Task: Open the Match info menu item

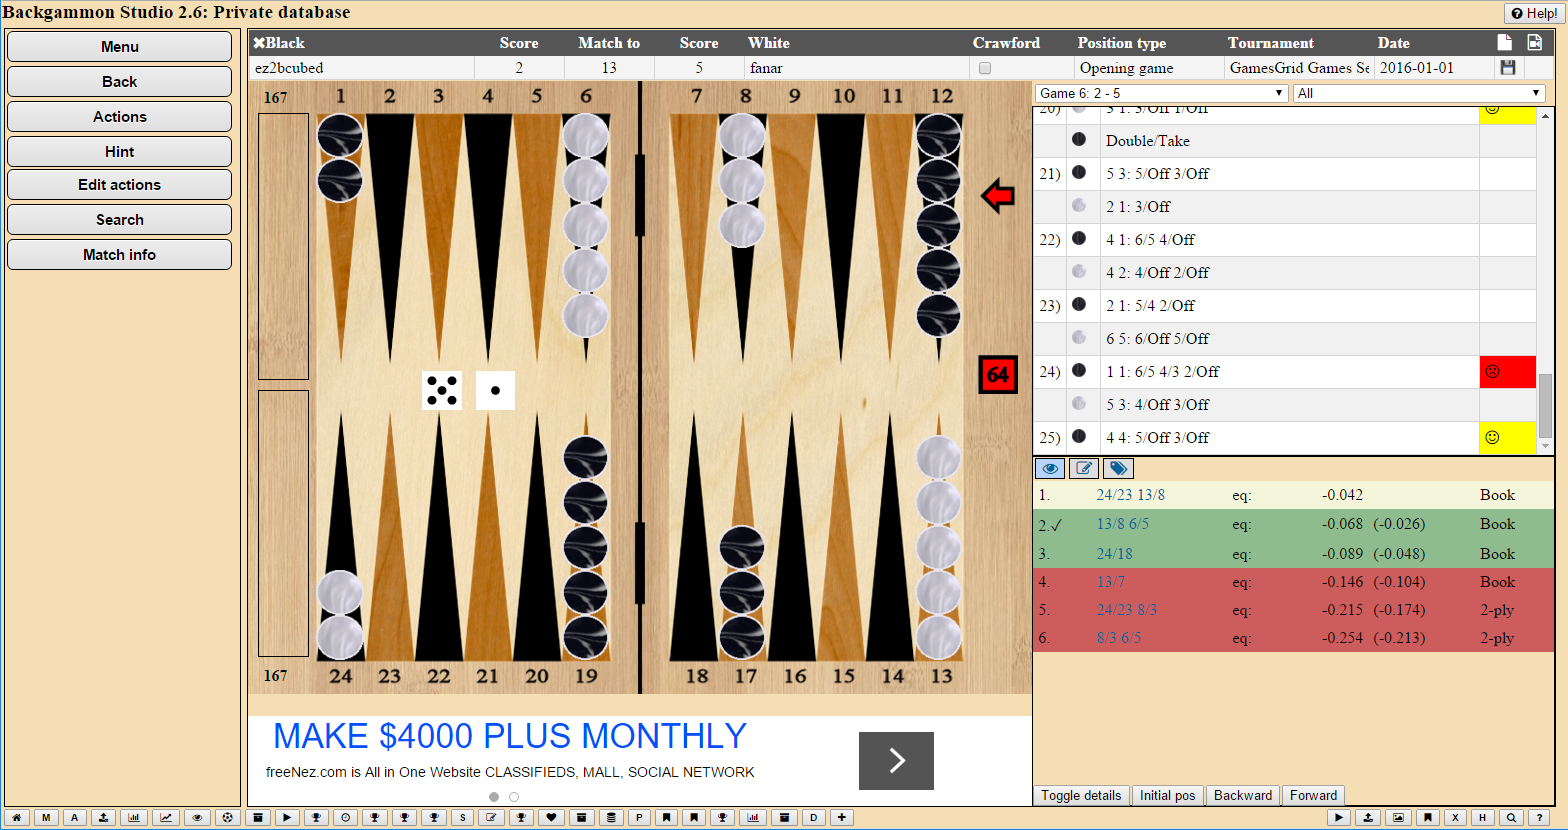Action: [x=120, y=255]
